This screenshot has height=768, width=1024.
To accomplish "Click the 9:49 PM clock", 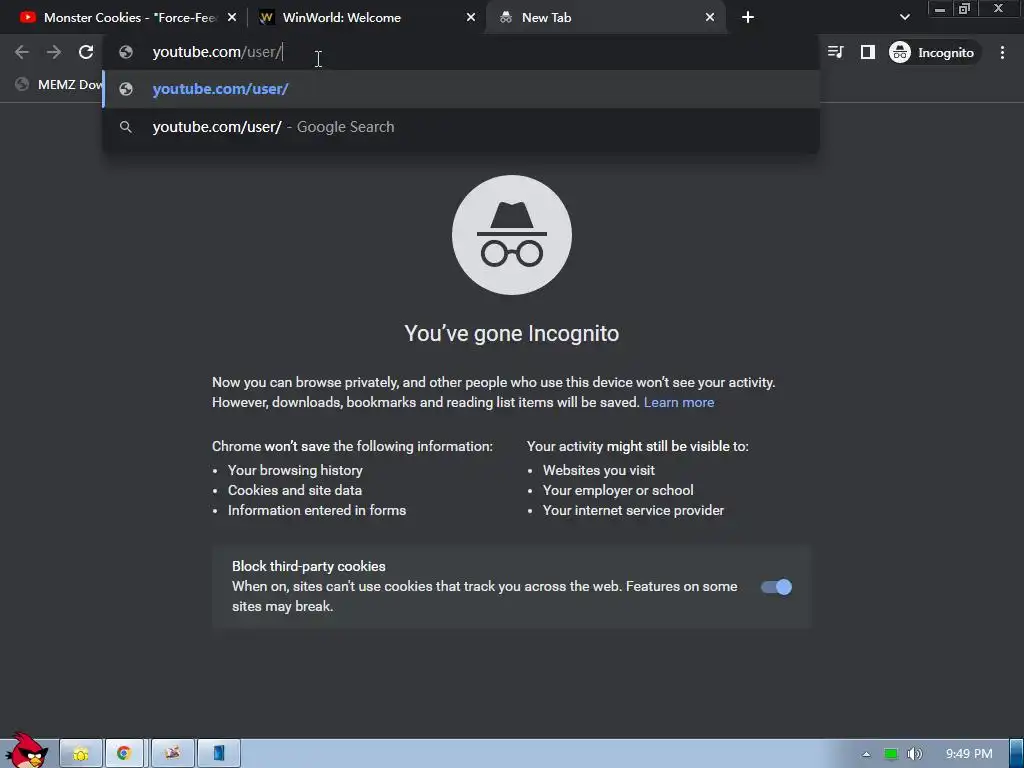I will pyautogui.click(x=969, y=754).
